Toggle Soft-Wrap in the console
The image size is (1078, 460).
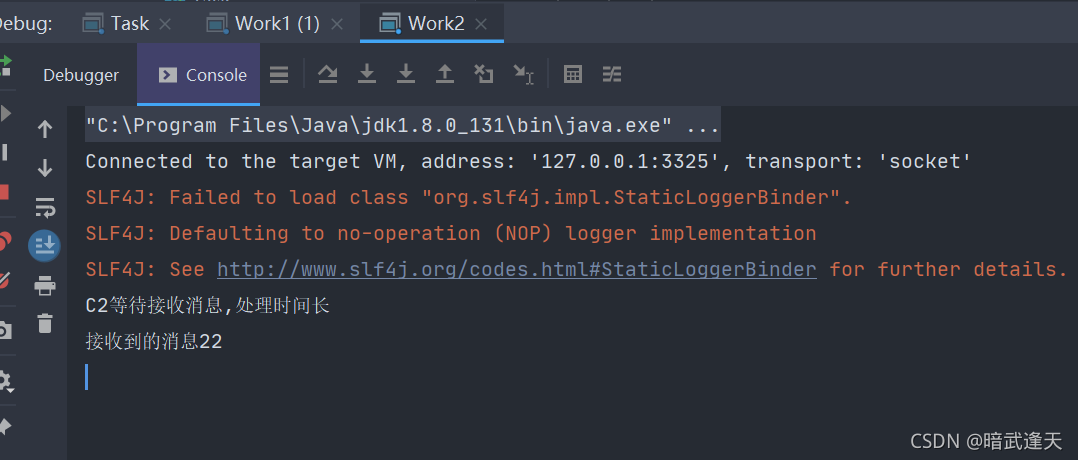click(45, 206)
